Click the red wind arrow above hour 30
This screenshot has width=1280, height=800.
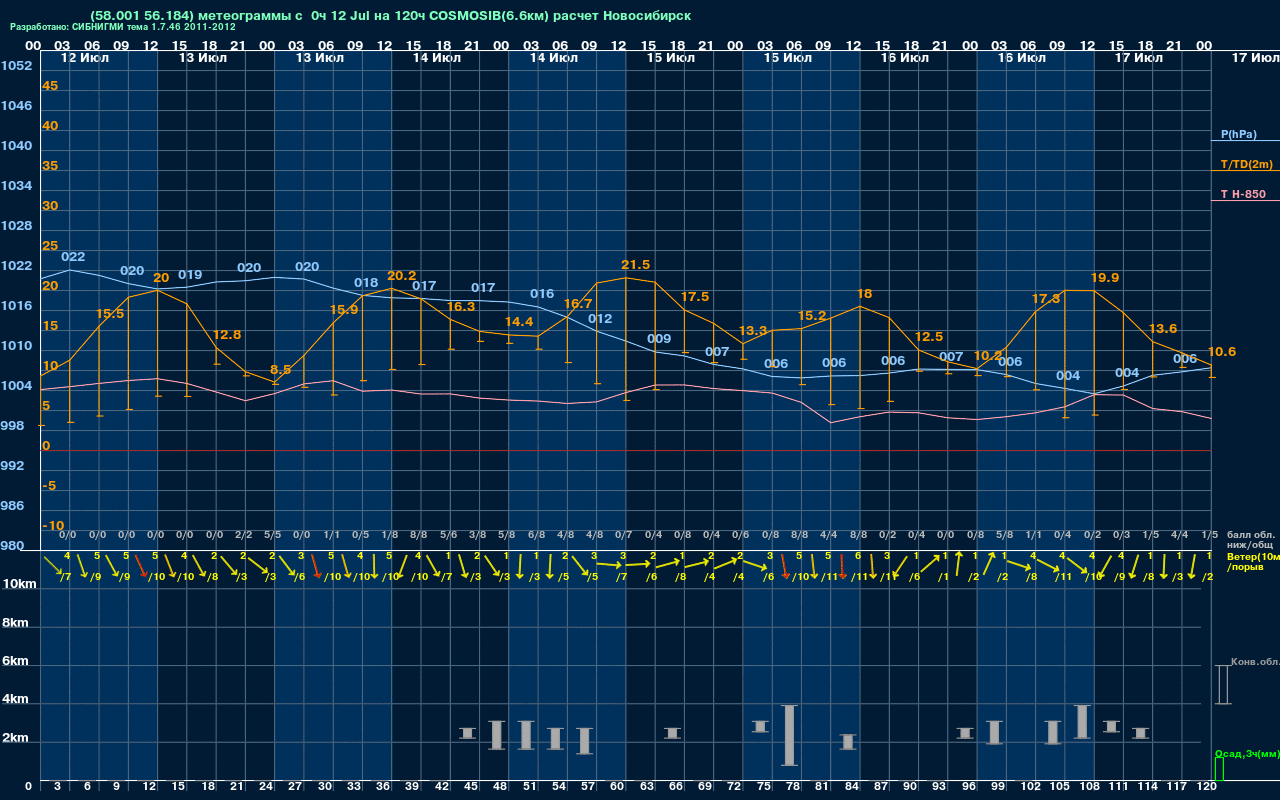pos(317,568)
